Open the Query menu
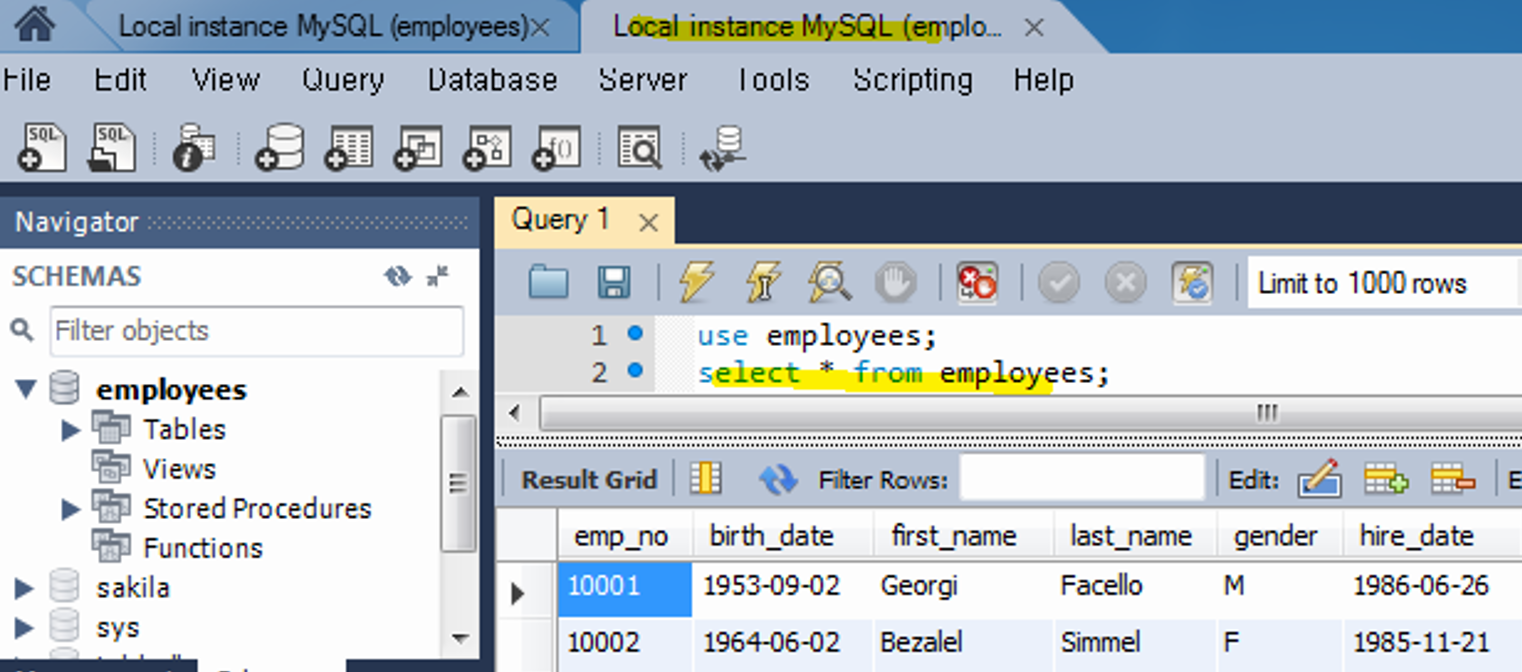The height and width of the screenshot is (672, 1522). 343,79
